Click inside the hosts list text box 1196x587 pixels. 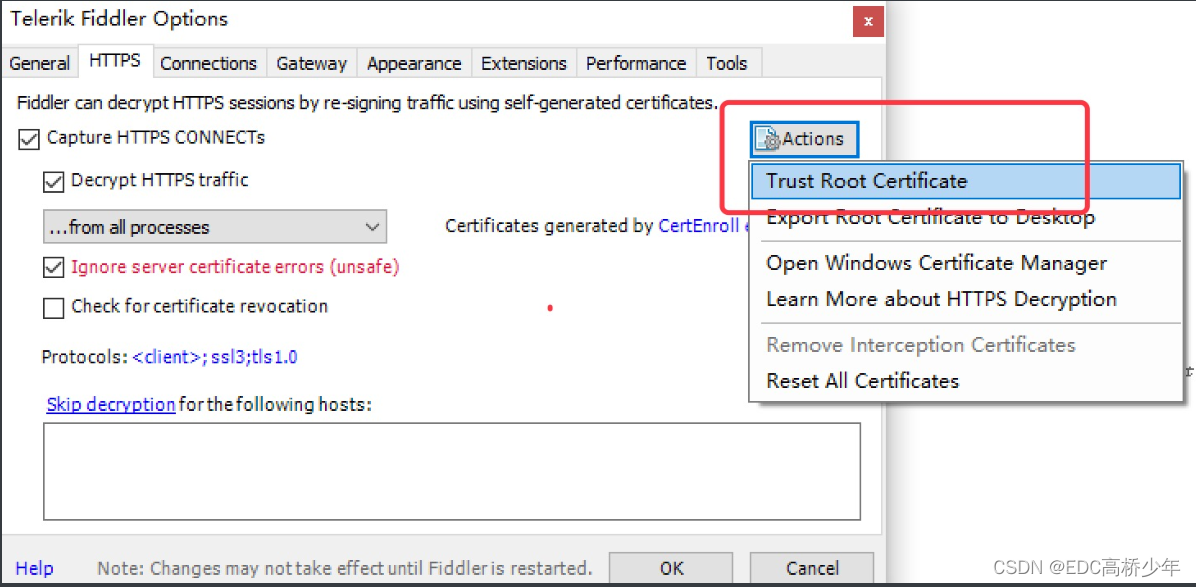click(x=452, y=471)
